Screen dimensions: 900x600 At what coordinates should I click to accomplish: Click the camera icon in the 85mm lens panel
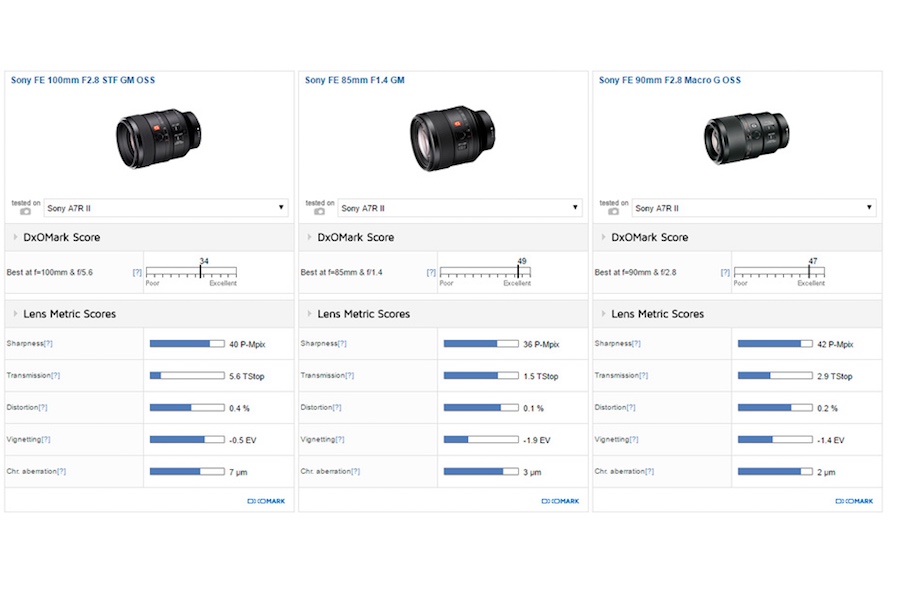point(319,212)
